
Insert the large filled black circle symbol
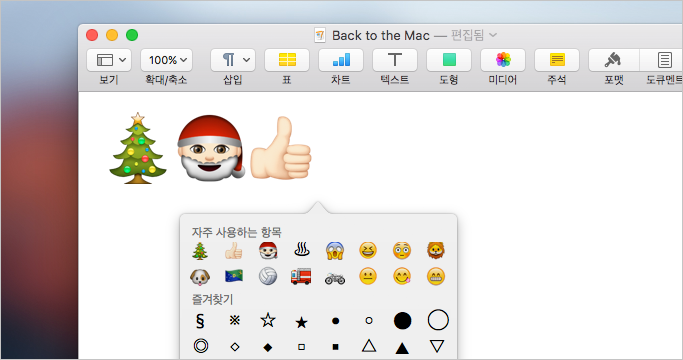click(402, 320)
